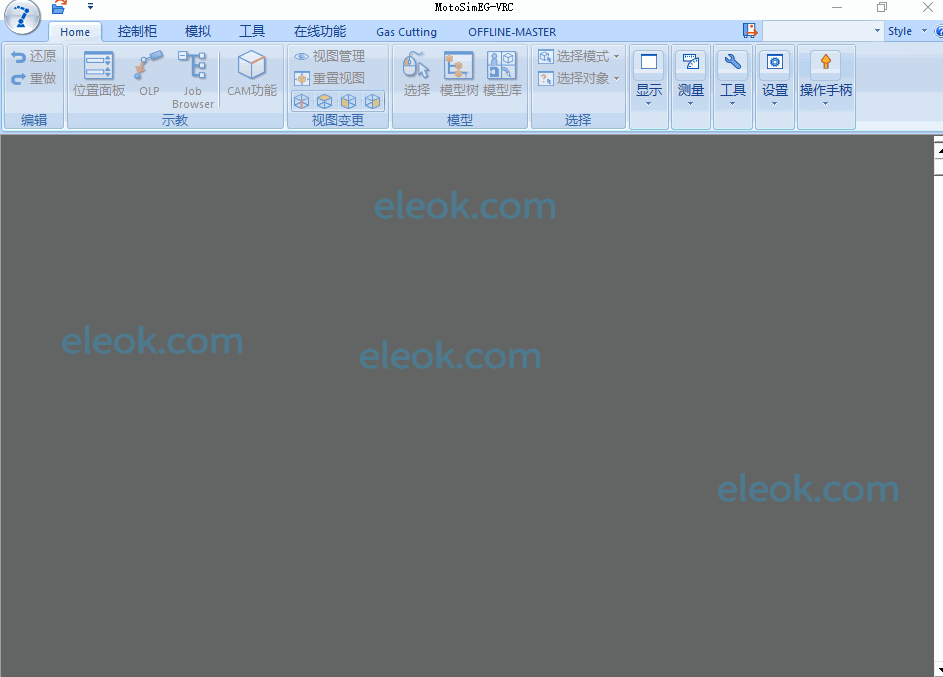Open the 显示 display dropdown button
This screenshot has width=943, height=677.
click(x=649, y=79)
